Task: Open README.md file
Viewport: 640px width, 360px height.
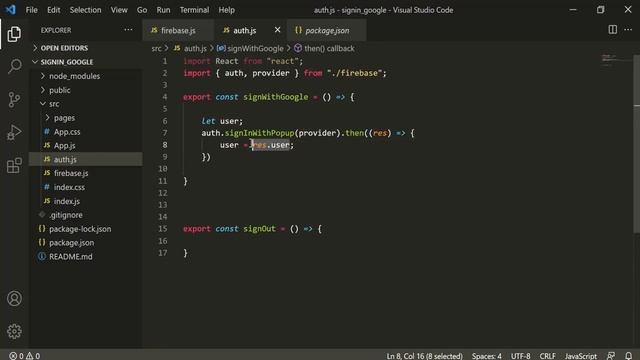Action: click(86, 257)
